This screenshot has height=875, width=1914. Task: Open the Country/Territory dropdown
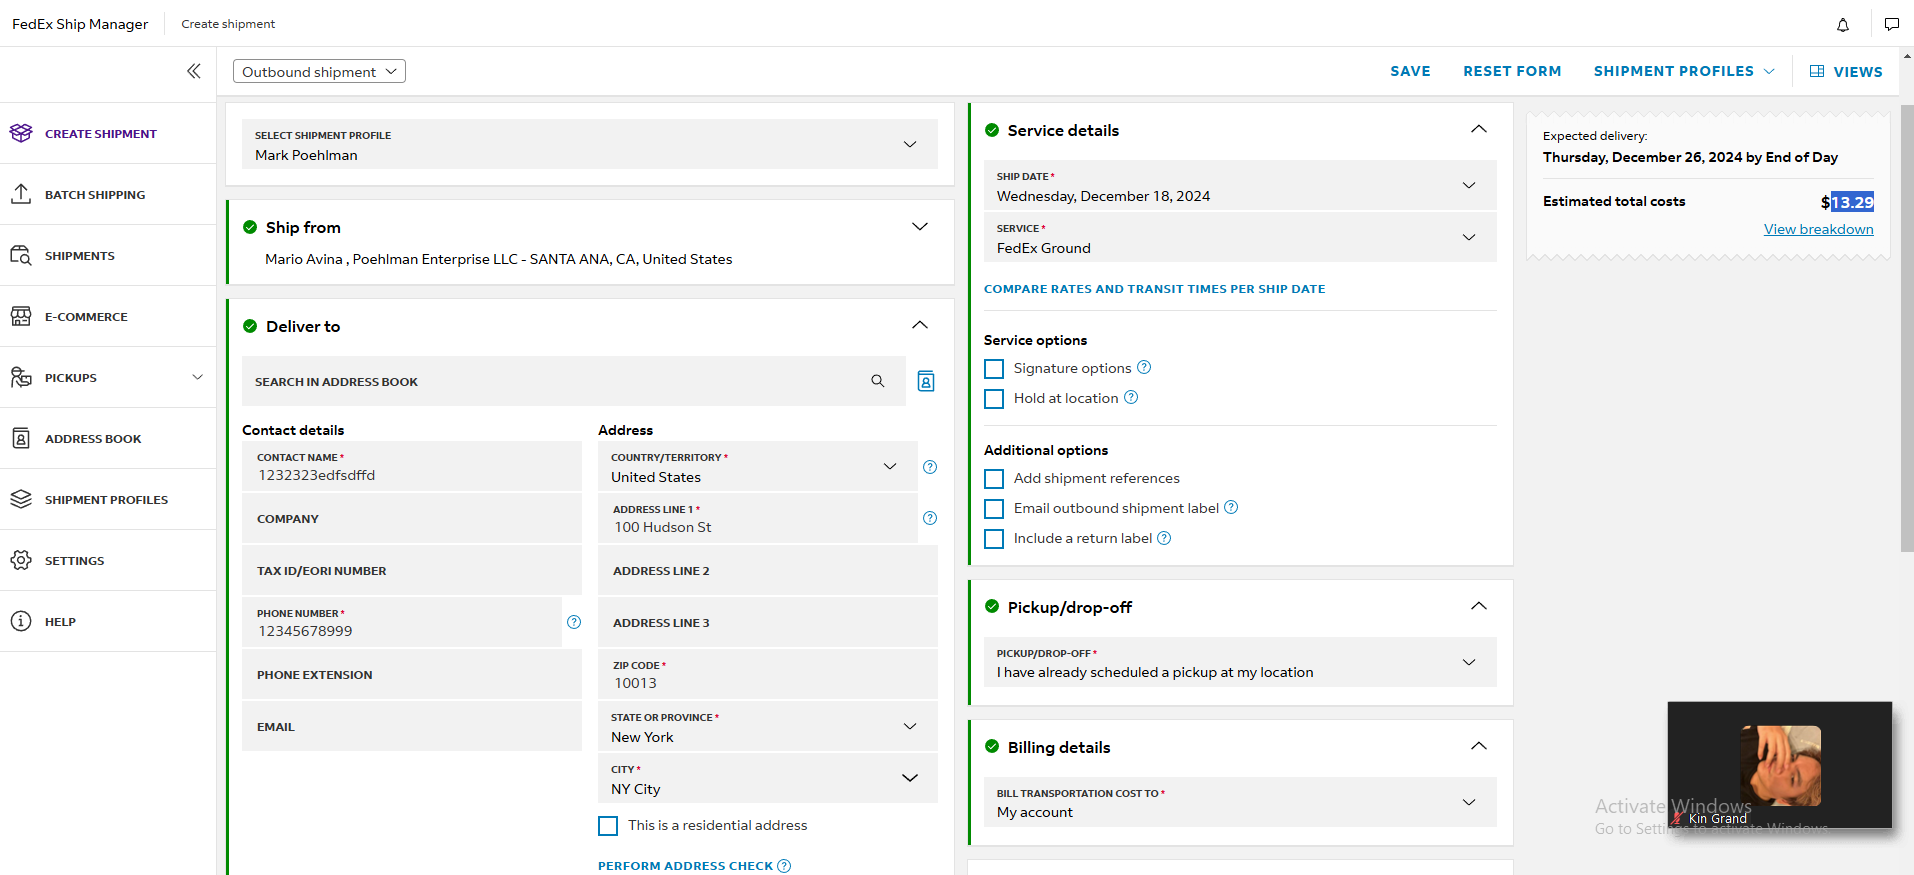point(758,467)
